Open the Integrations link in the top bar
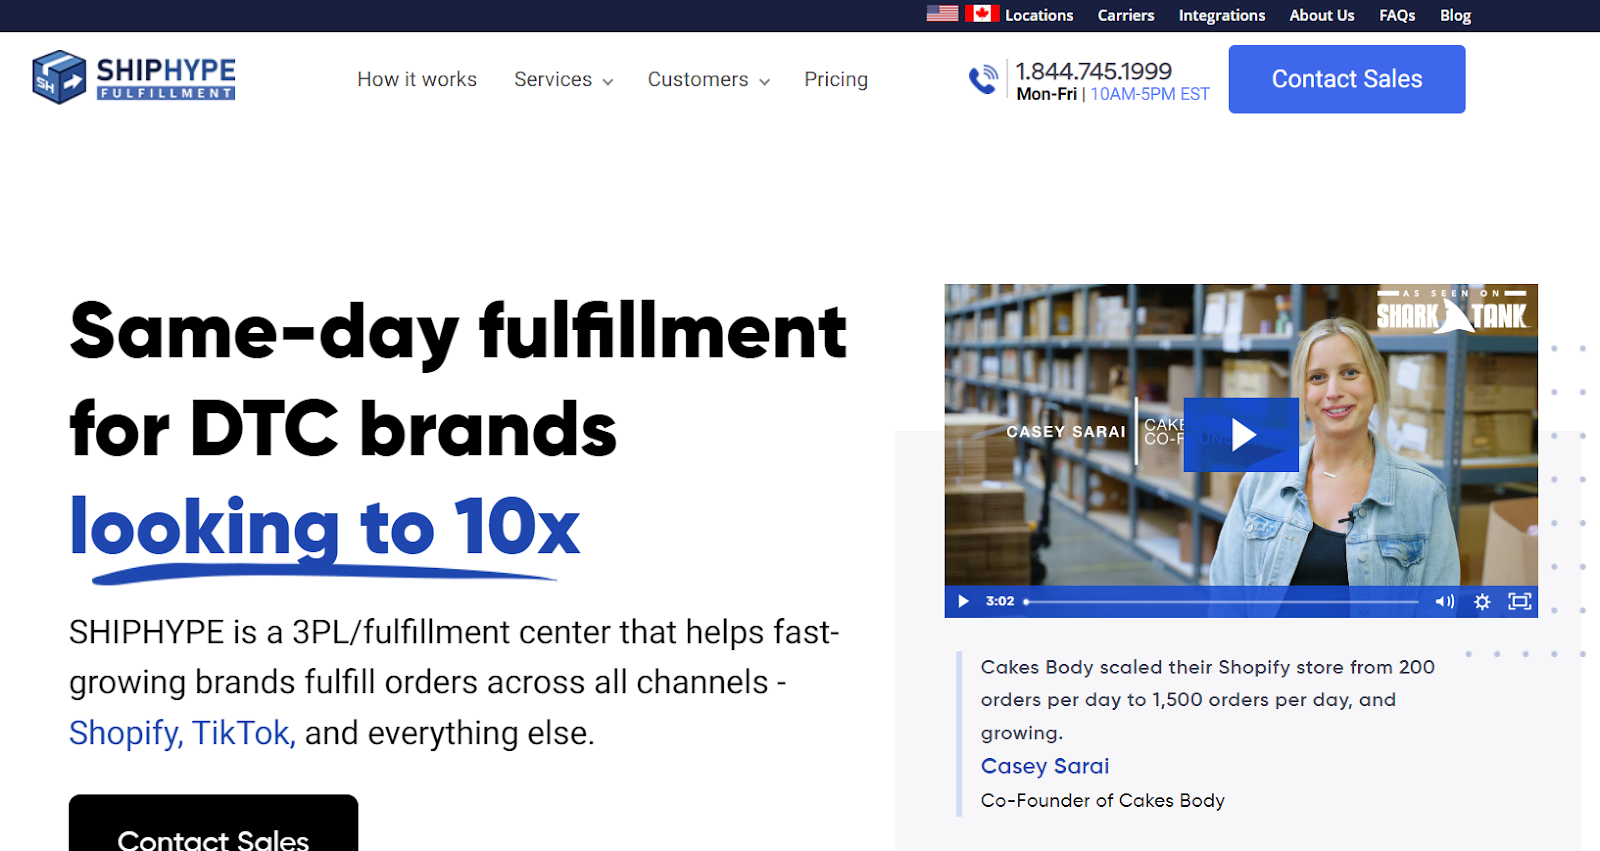 1222,15
